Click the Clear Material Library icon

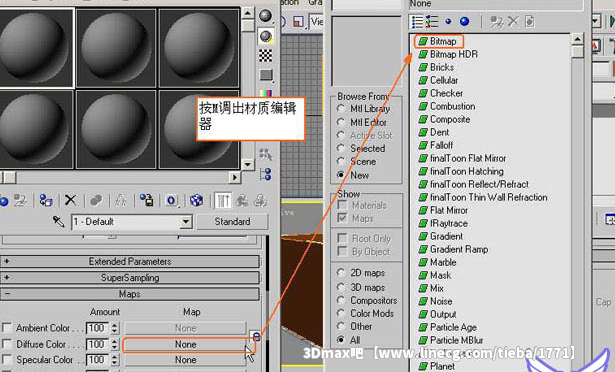[529, 22]
